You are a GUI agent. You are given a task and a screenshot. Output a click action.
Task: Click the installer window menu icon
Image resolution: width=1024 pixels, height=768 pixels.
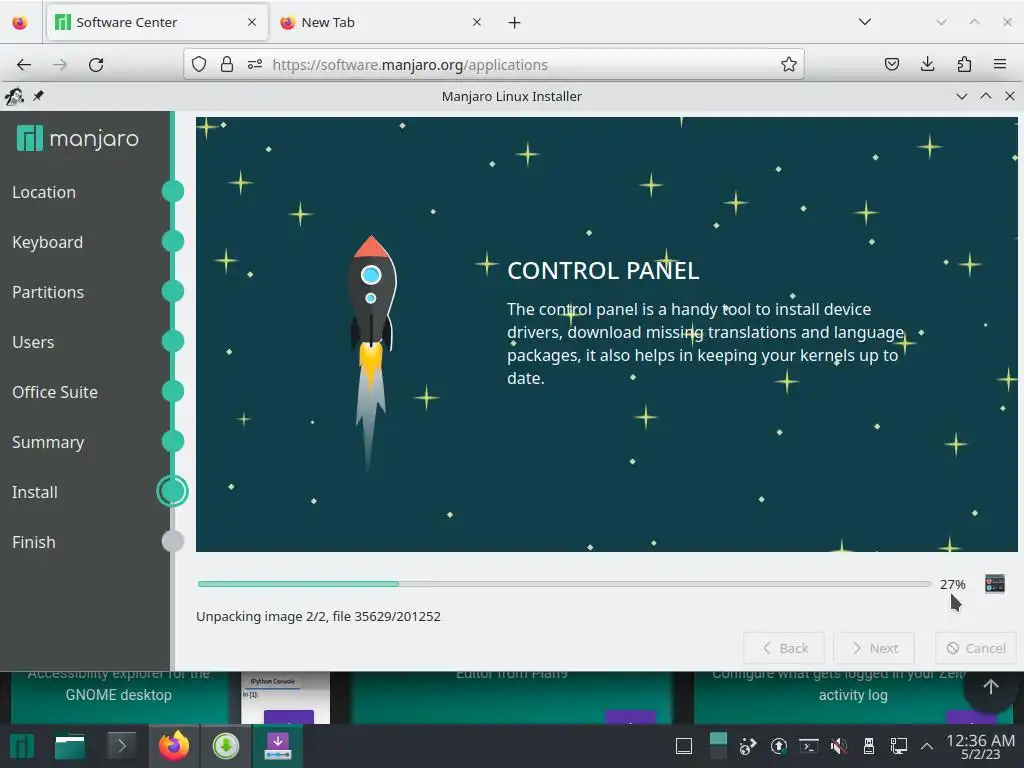tap(14, 97)
